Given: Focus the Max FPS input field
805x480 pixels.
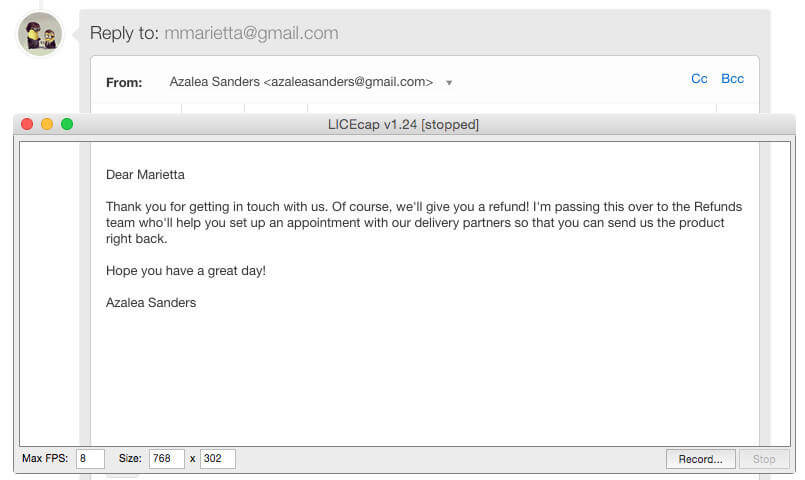Looking at the screenshot, I should click(x=90, y=458).
